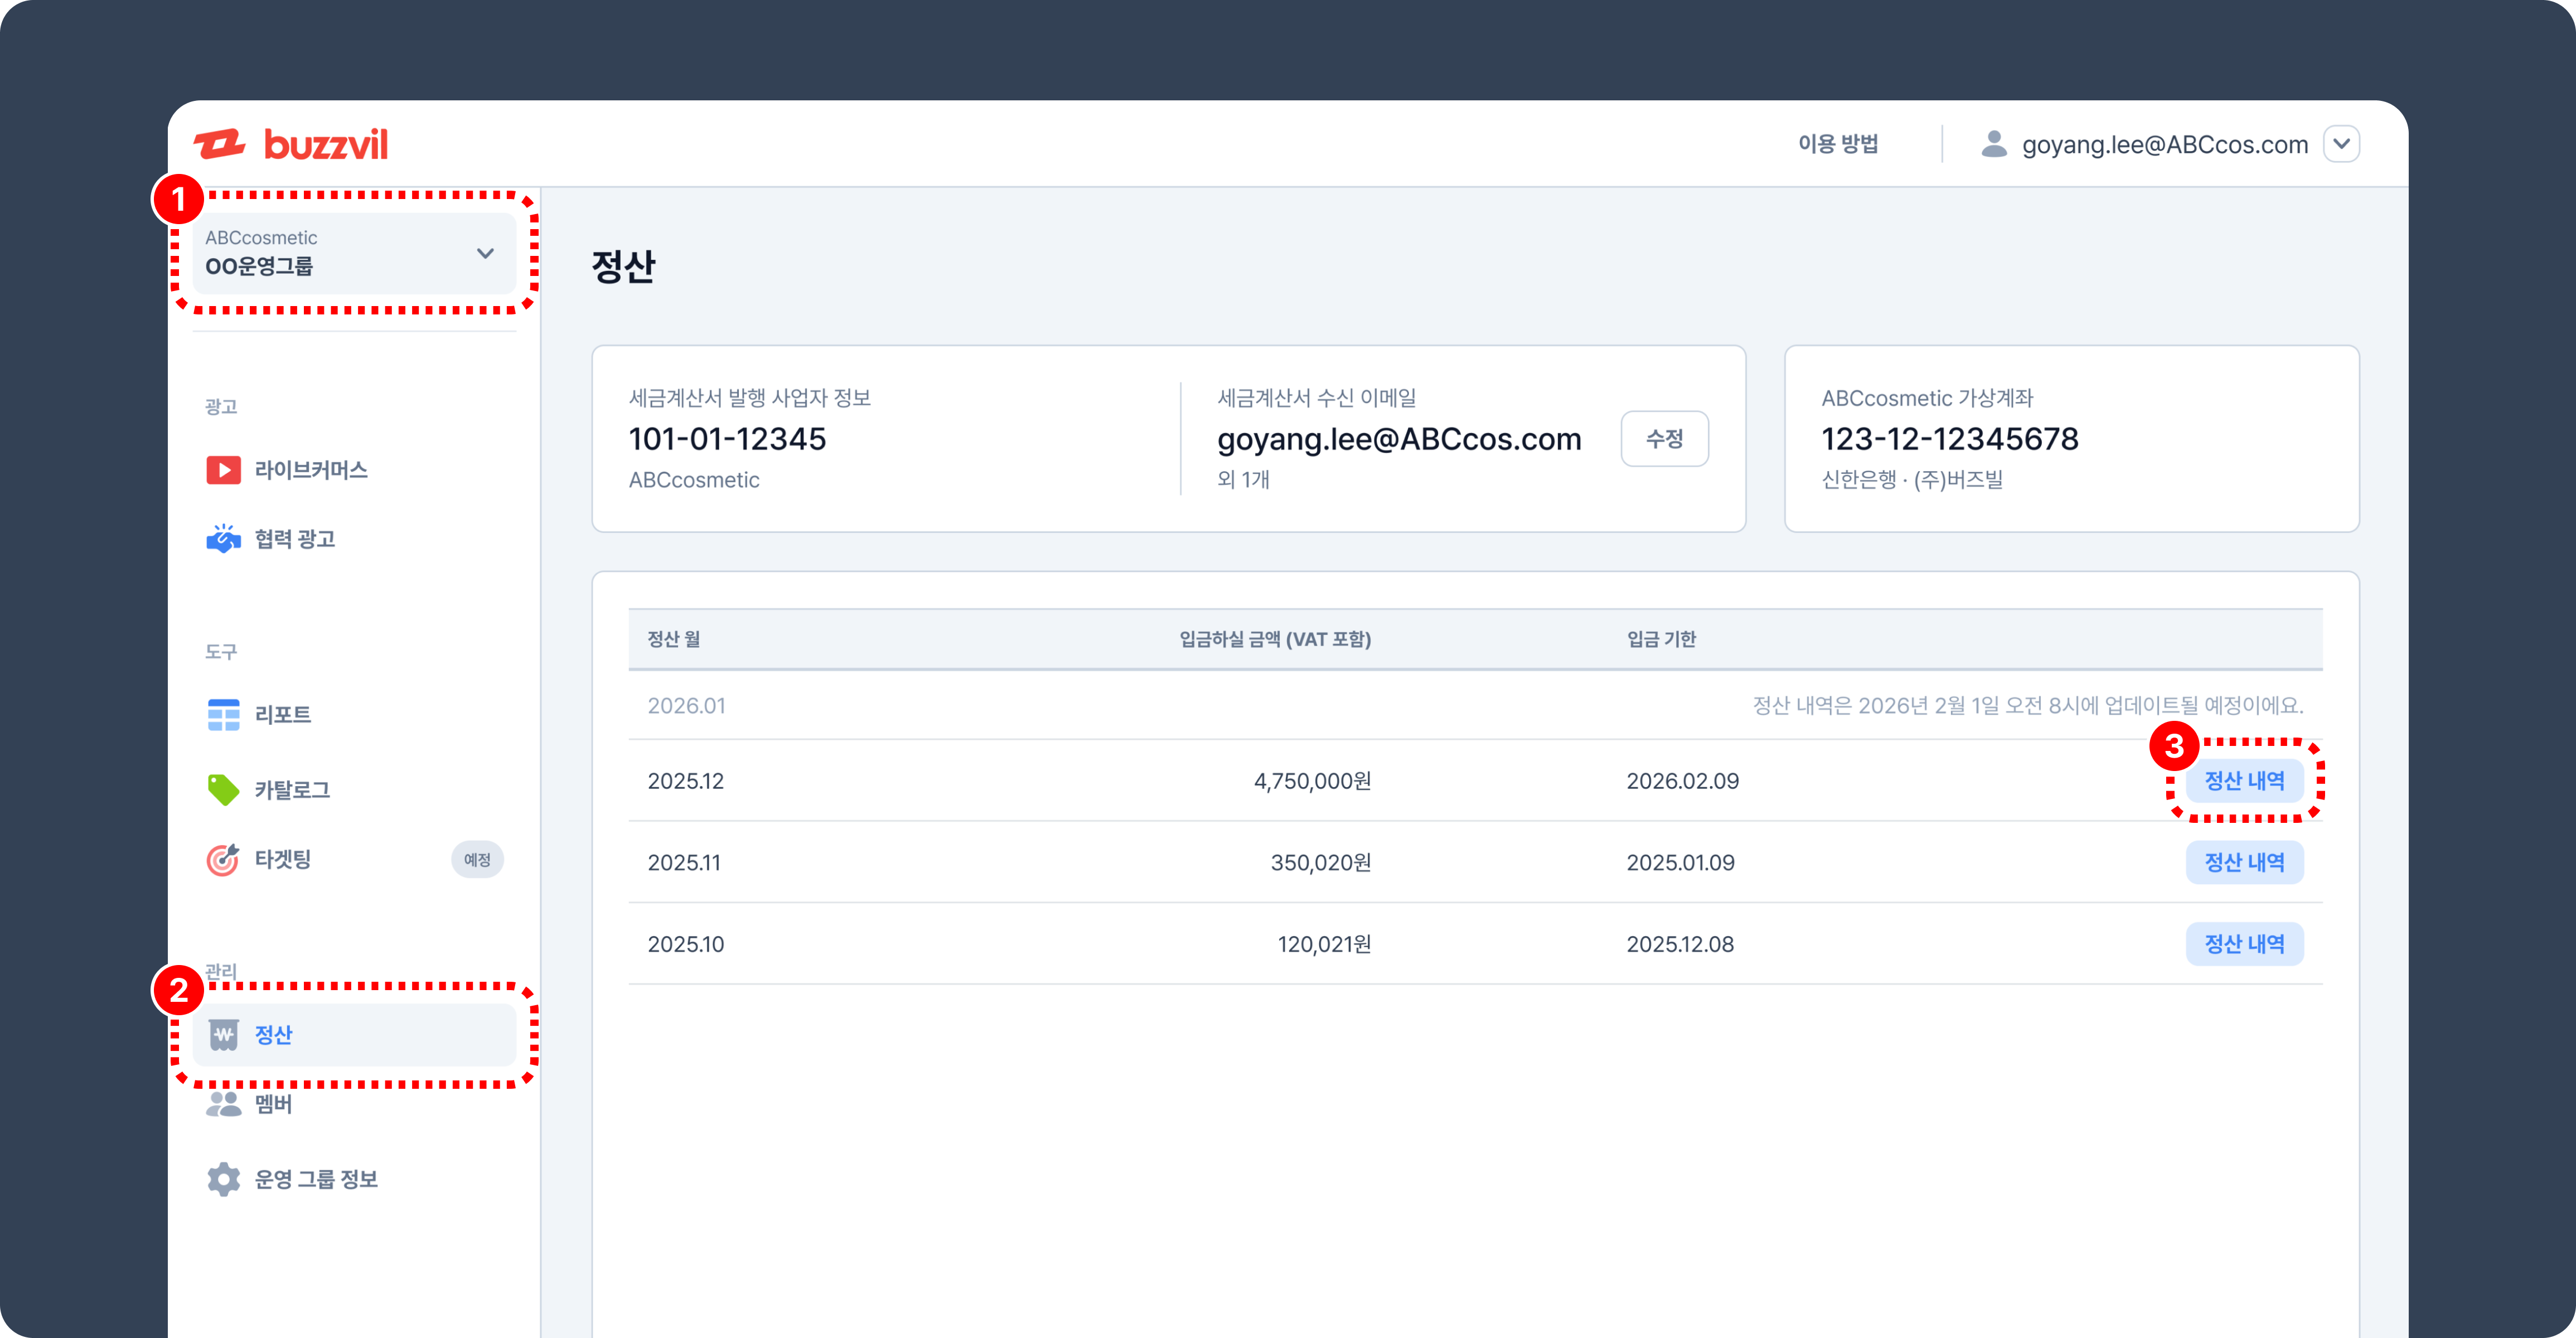Click the 예정 badge next to 타겟팅
Screen dimensions: 2576x1338
click(x=477, y=860)
